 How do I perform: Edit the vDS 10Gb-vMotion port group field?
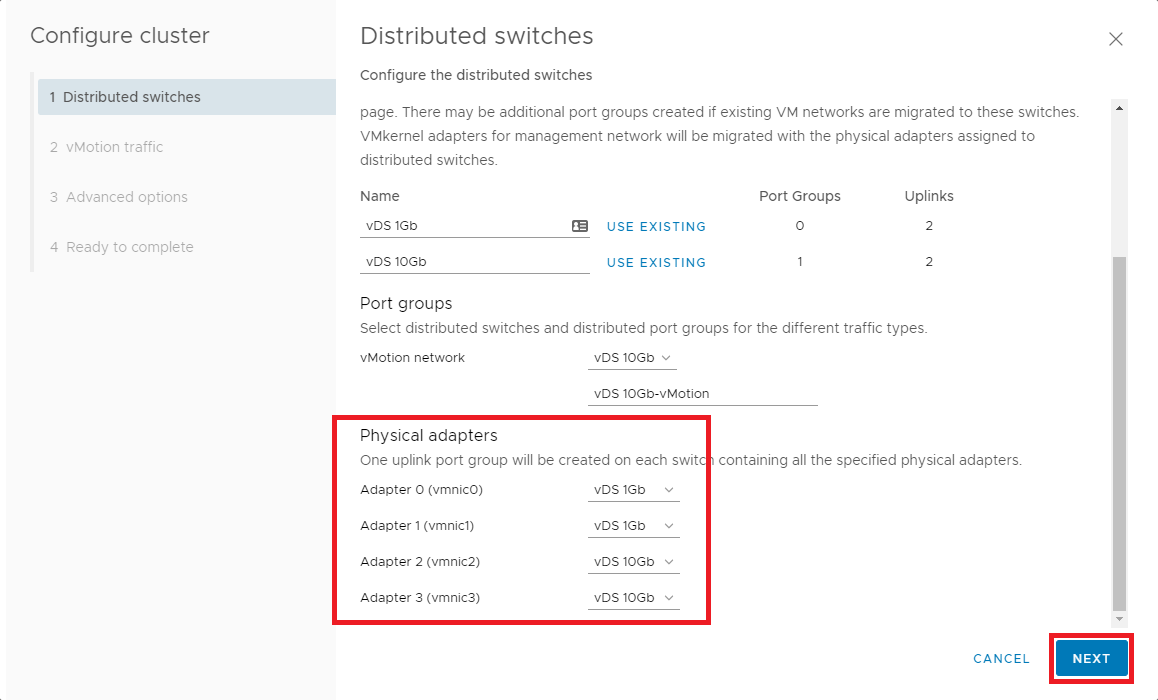702,393
